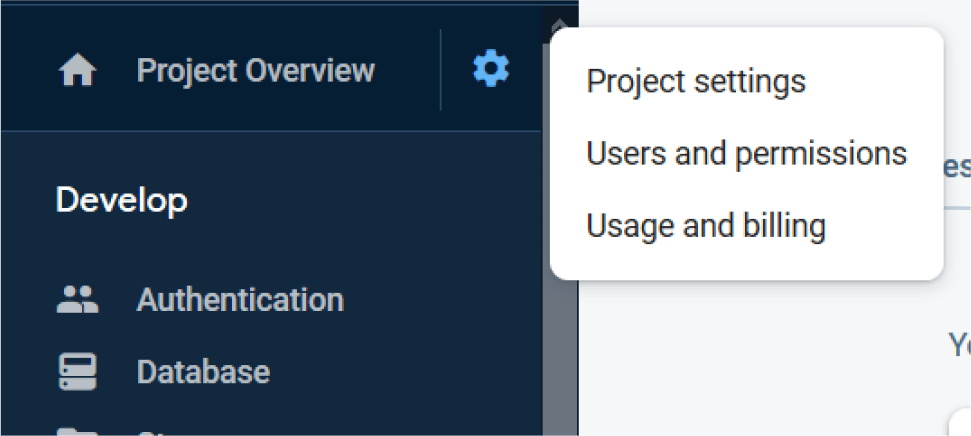971x436 pixels.
Task: Click the partially visible Storage folder icon
Action: tap(77, 432)
